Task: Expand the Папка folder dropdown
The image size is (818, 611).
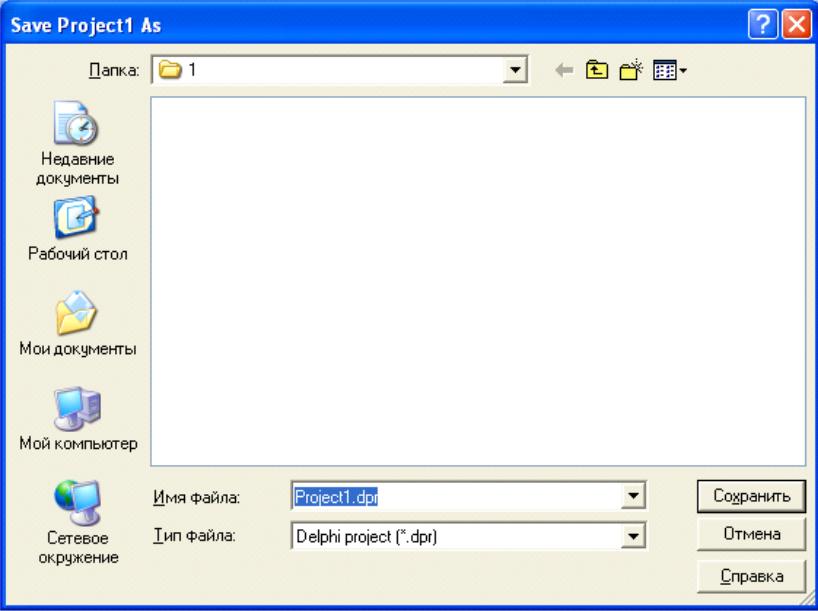Action: [515, 70]
